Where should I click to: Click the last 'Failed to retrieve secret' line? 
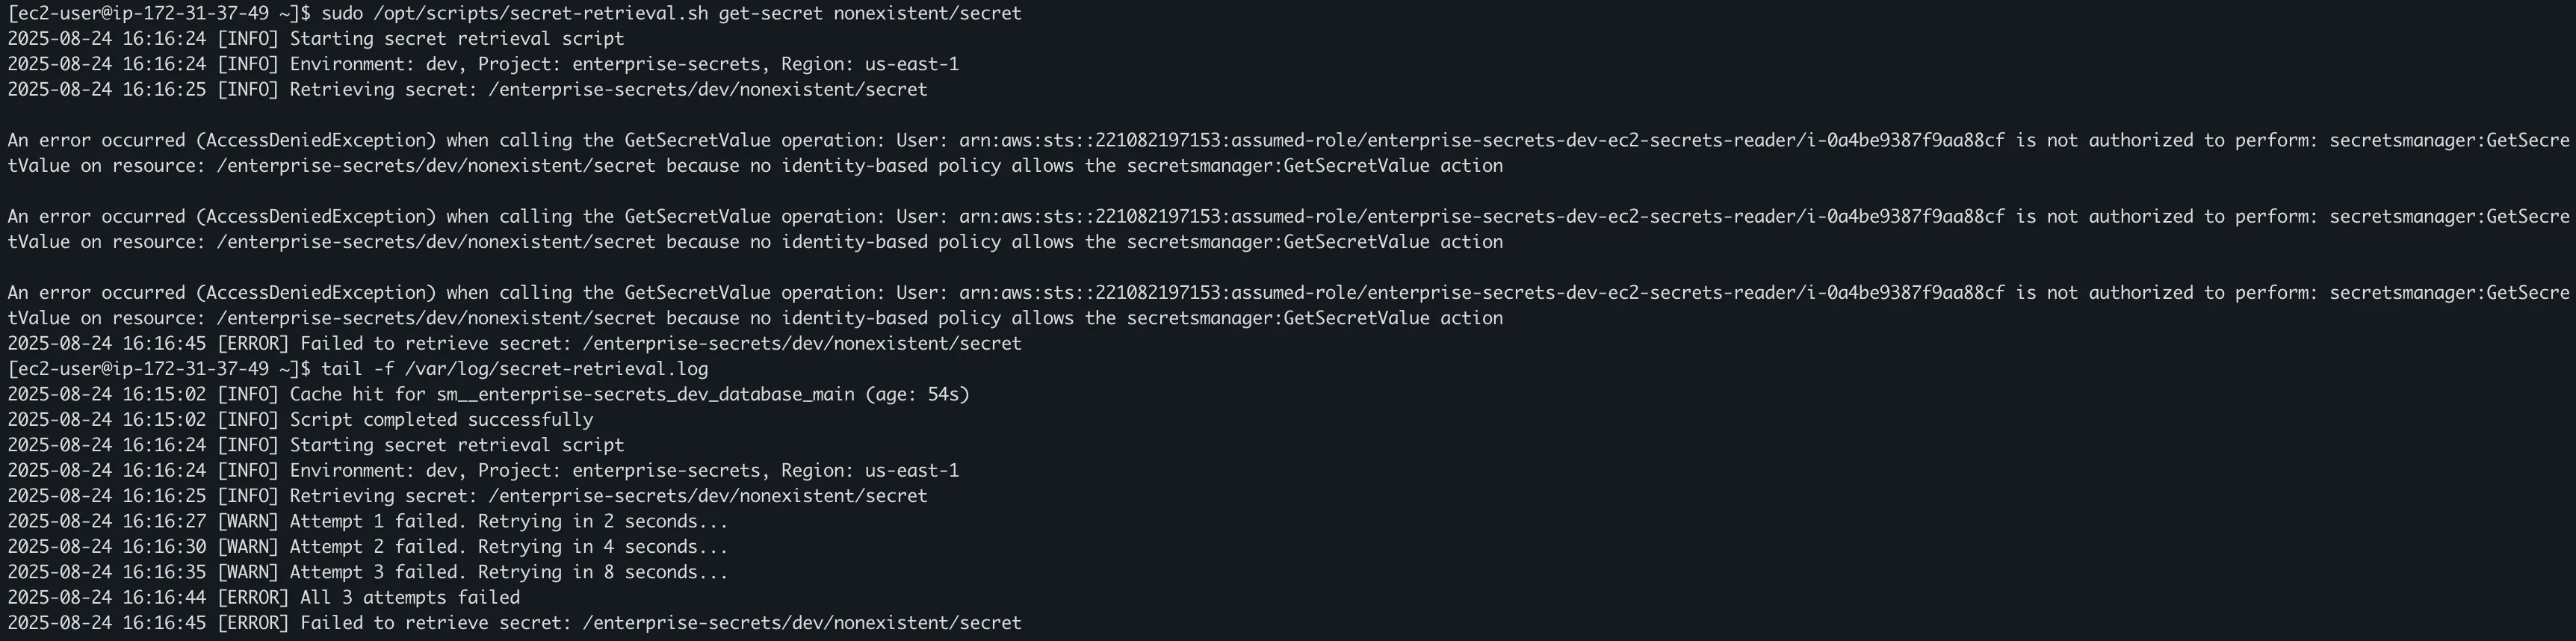pyautogui.click(x=515, y=623)
